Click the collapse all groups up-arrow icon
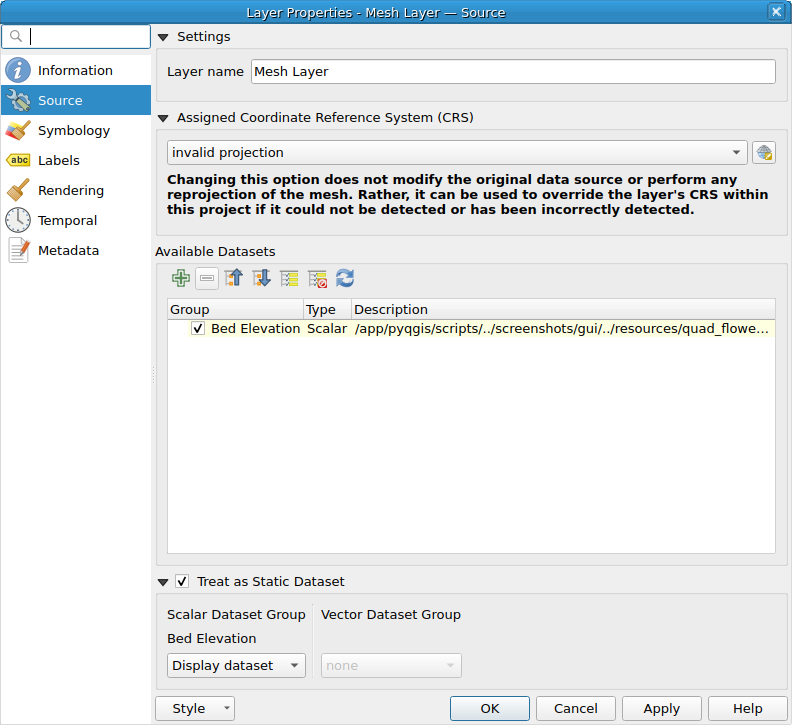792x725 pixels. tap(234, 279)
